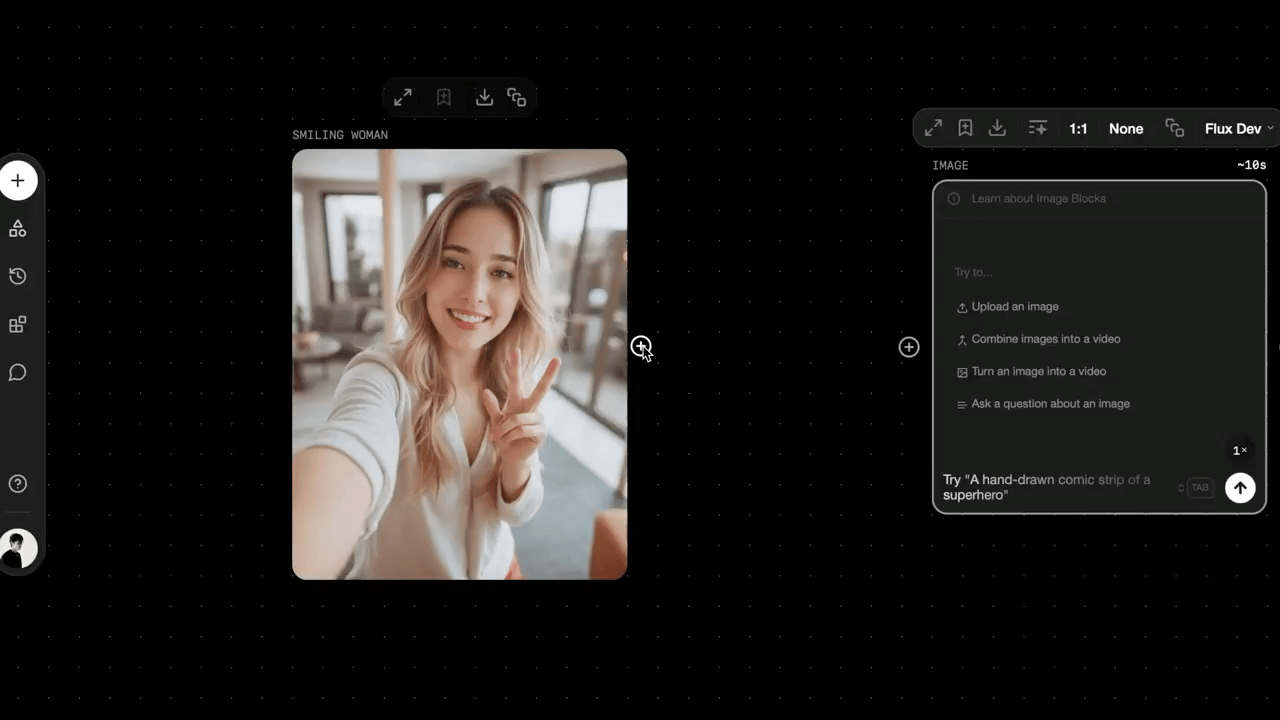Change the 1:1 aspect ratio setting
1280x720 pixels.
point(1078,128)
